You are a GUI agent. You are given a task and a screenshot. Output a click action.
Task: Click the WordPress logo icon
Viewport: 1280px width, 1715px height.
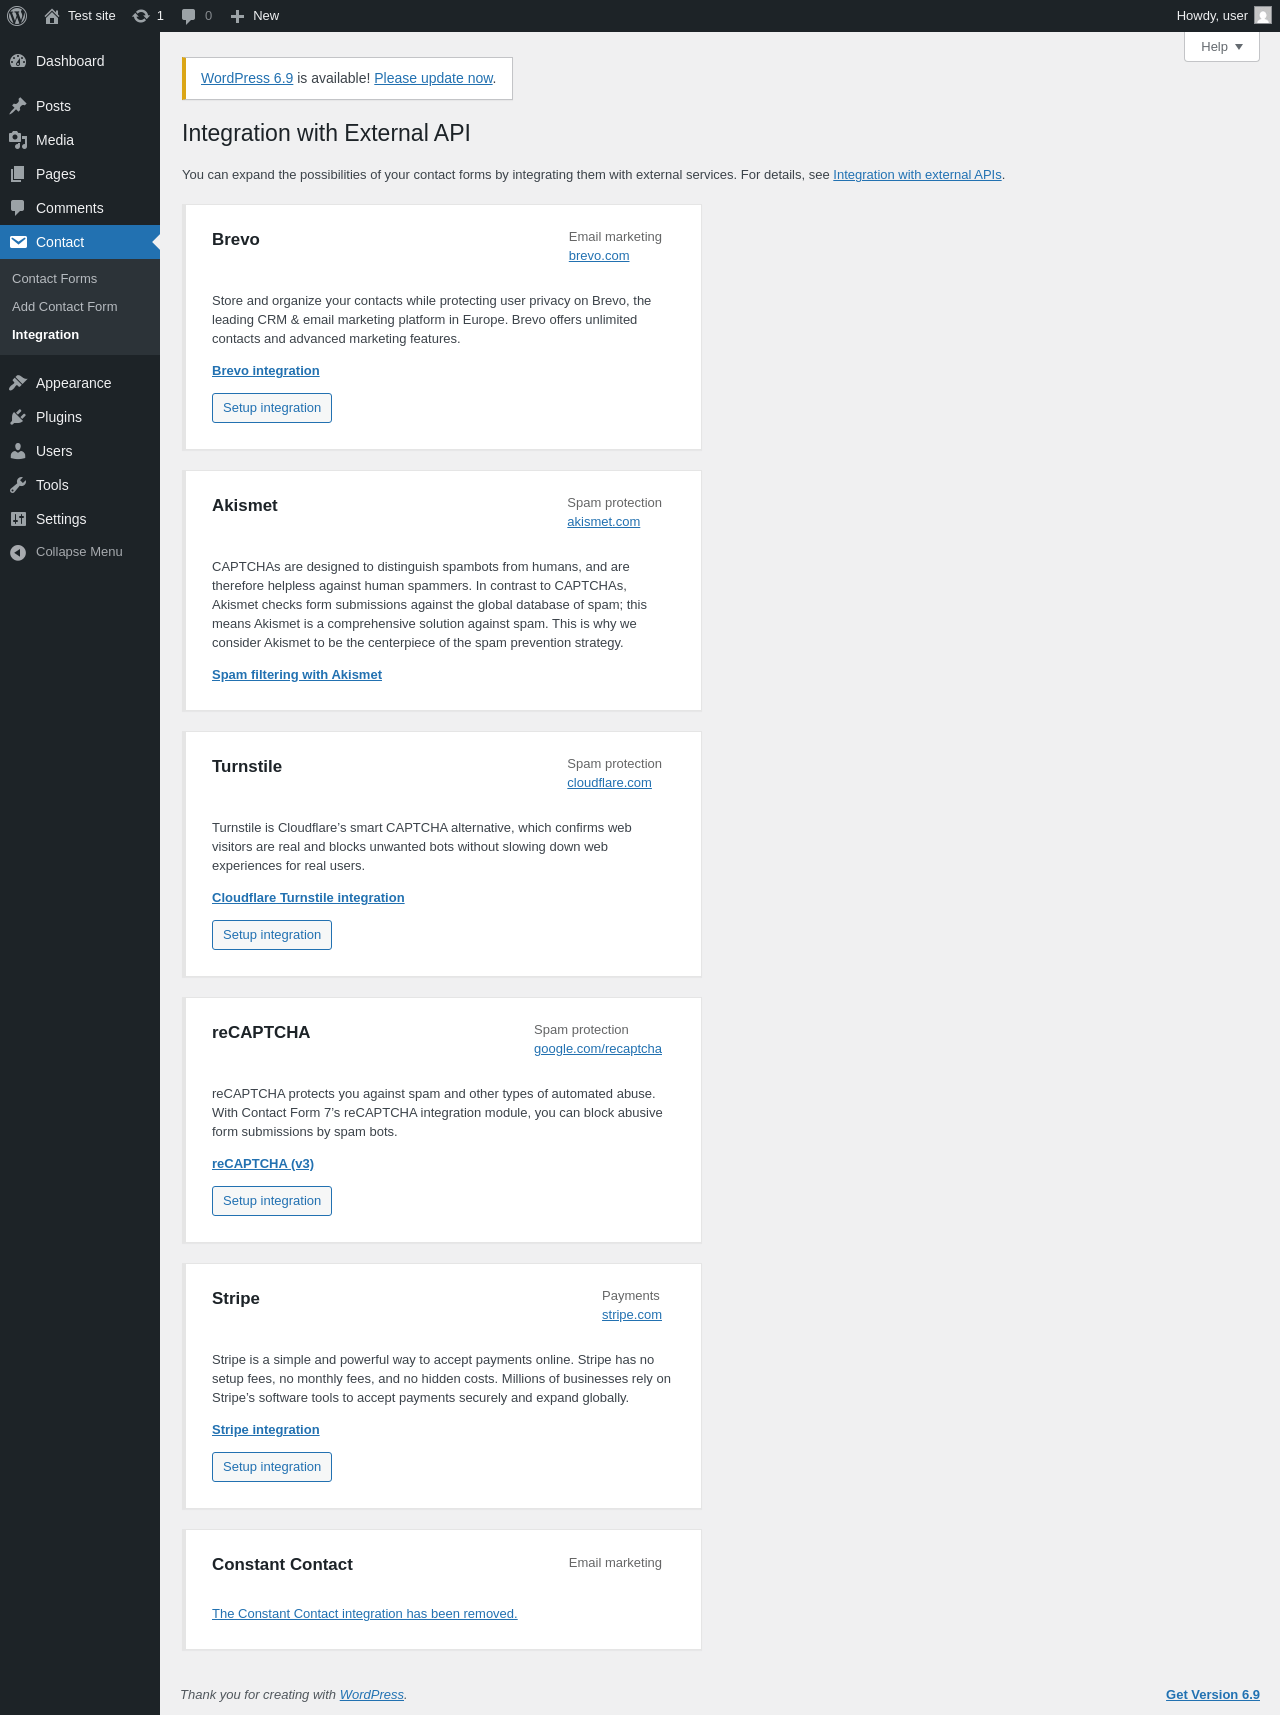point(17,16)
